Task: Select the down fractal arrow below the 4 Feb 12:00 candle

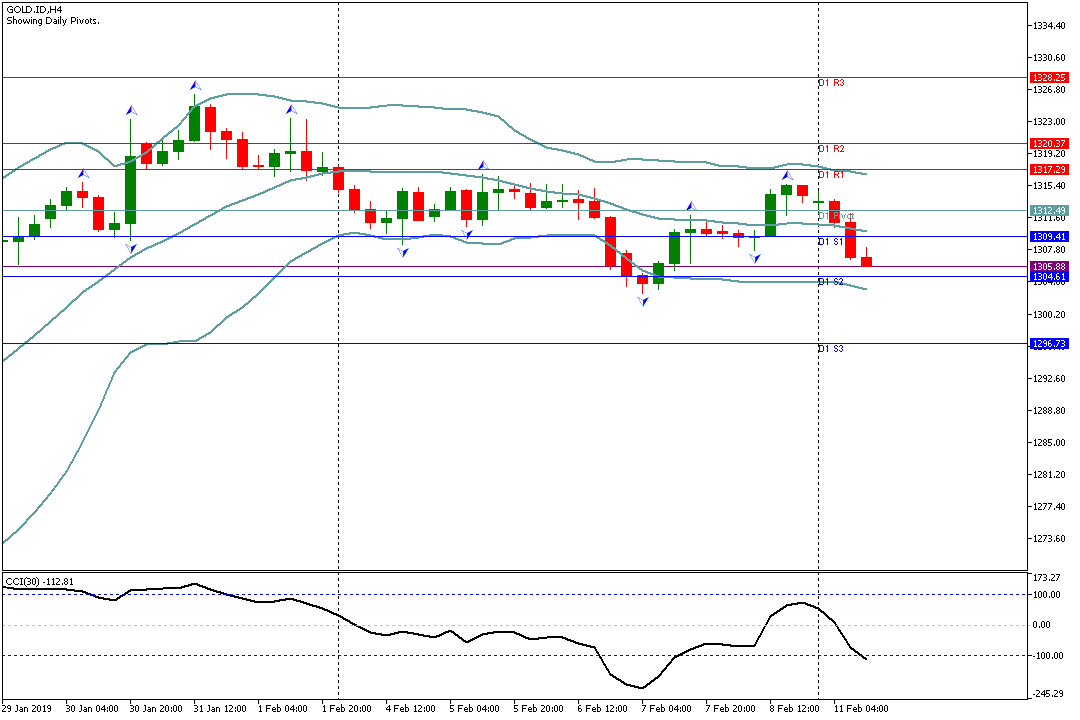Action: point(402,252)
